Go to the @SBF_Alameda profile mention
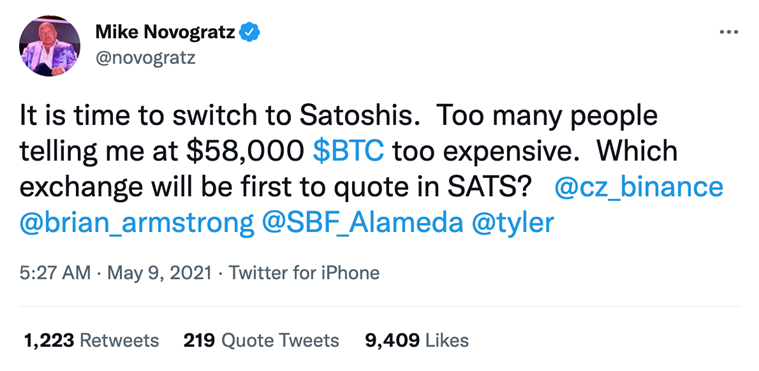This screenshot has width=759, height=371. pyautogui.click(x=363, y=224)
